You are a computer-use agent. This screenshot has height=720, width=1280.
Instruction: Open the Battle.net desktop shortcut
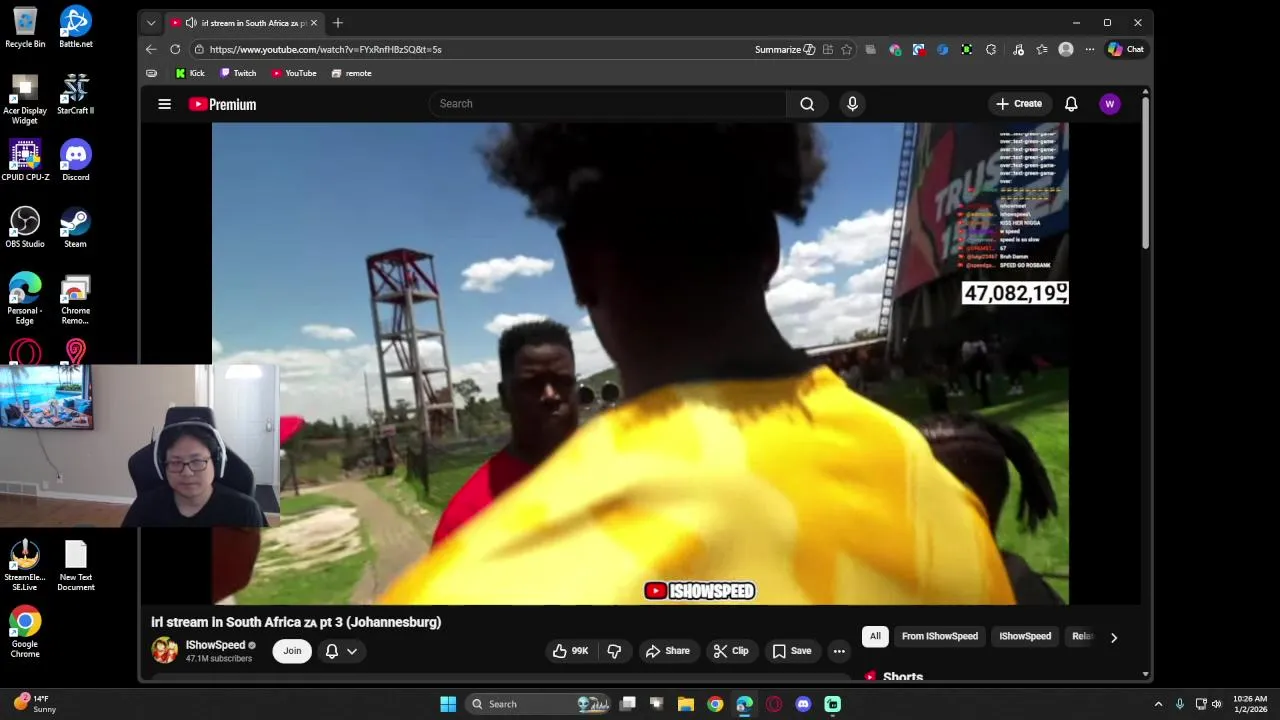(76, 27)
